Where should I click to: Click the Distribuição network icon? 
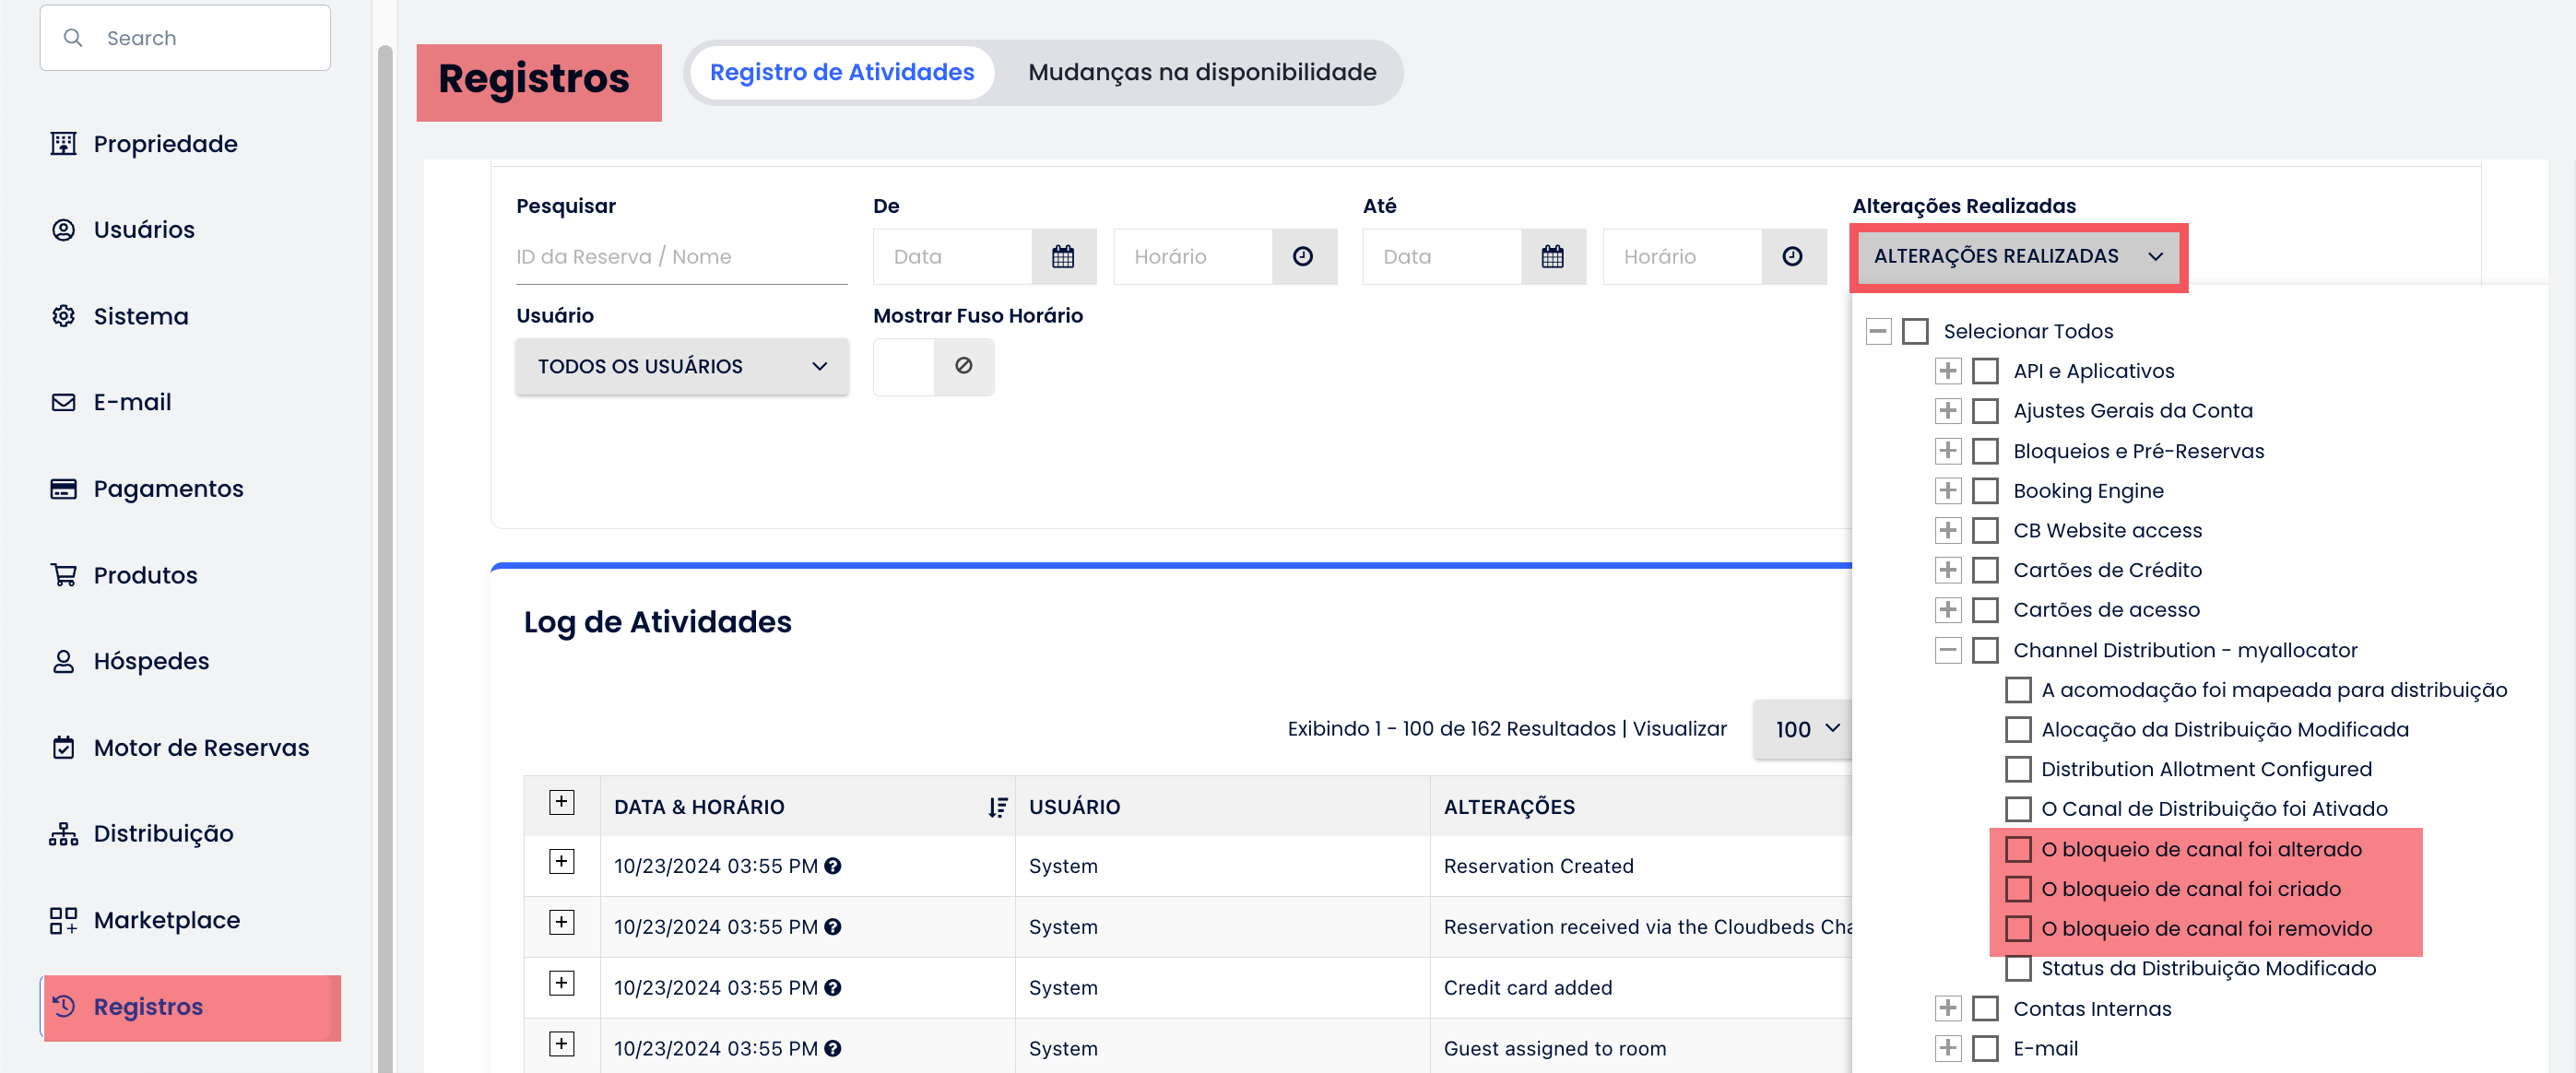pos(63,834)
